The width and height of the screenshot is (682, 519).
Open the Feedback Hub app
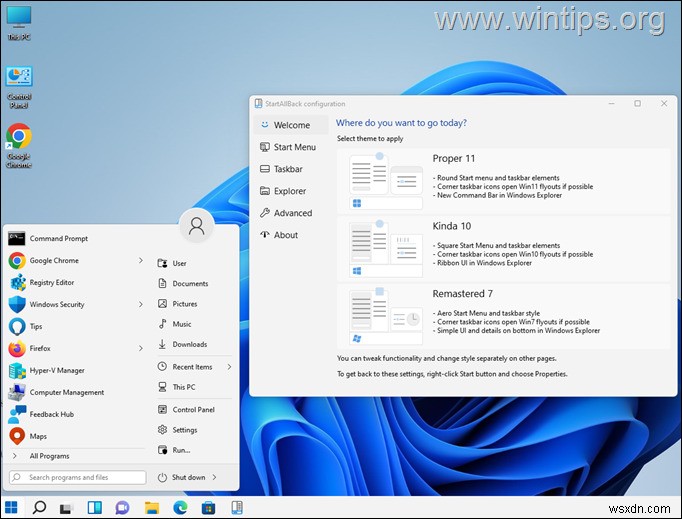51,414
